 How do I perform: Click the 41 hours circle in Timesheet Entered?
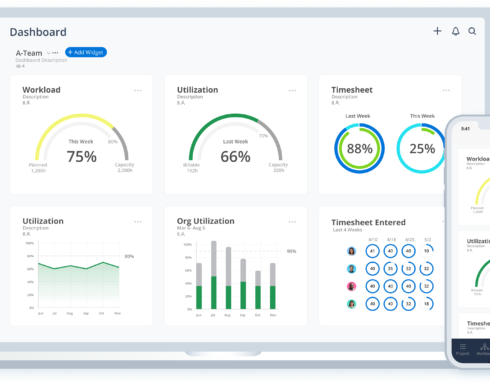372,251
